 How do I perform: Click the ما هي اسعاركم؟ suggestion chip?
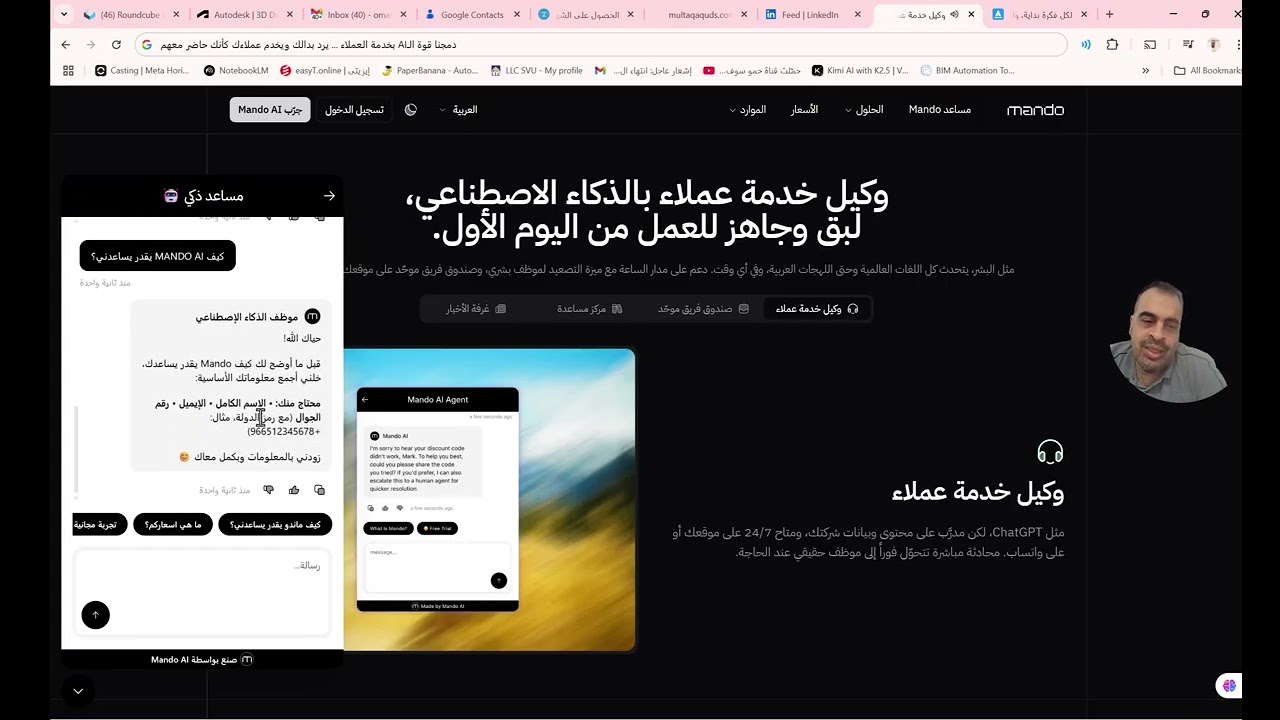(173, 525)
